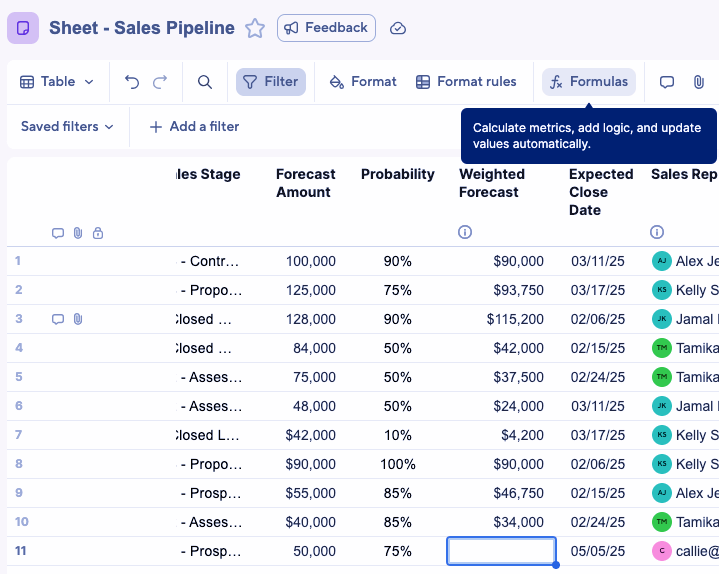Open the Formulas panel

tap(589, 82)
